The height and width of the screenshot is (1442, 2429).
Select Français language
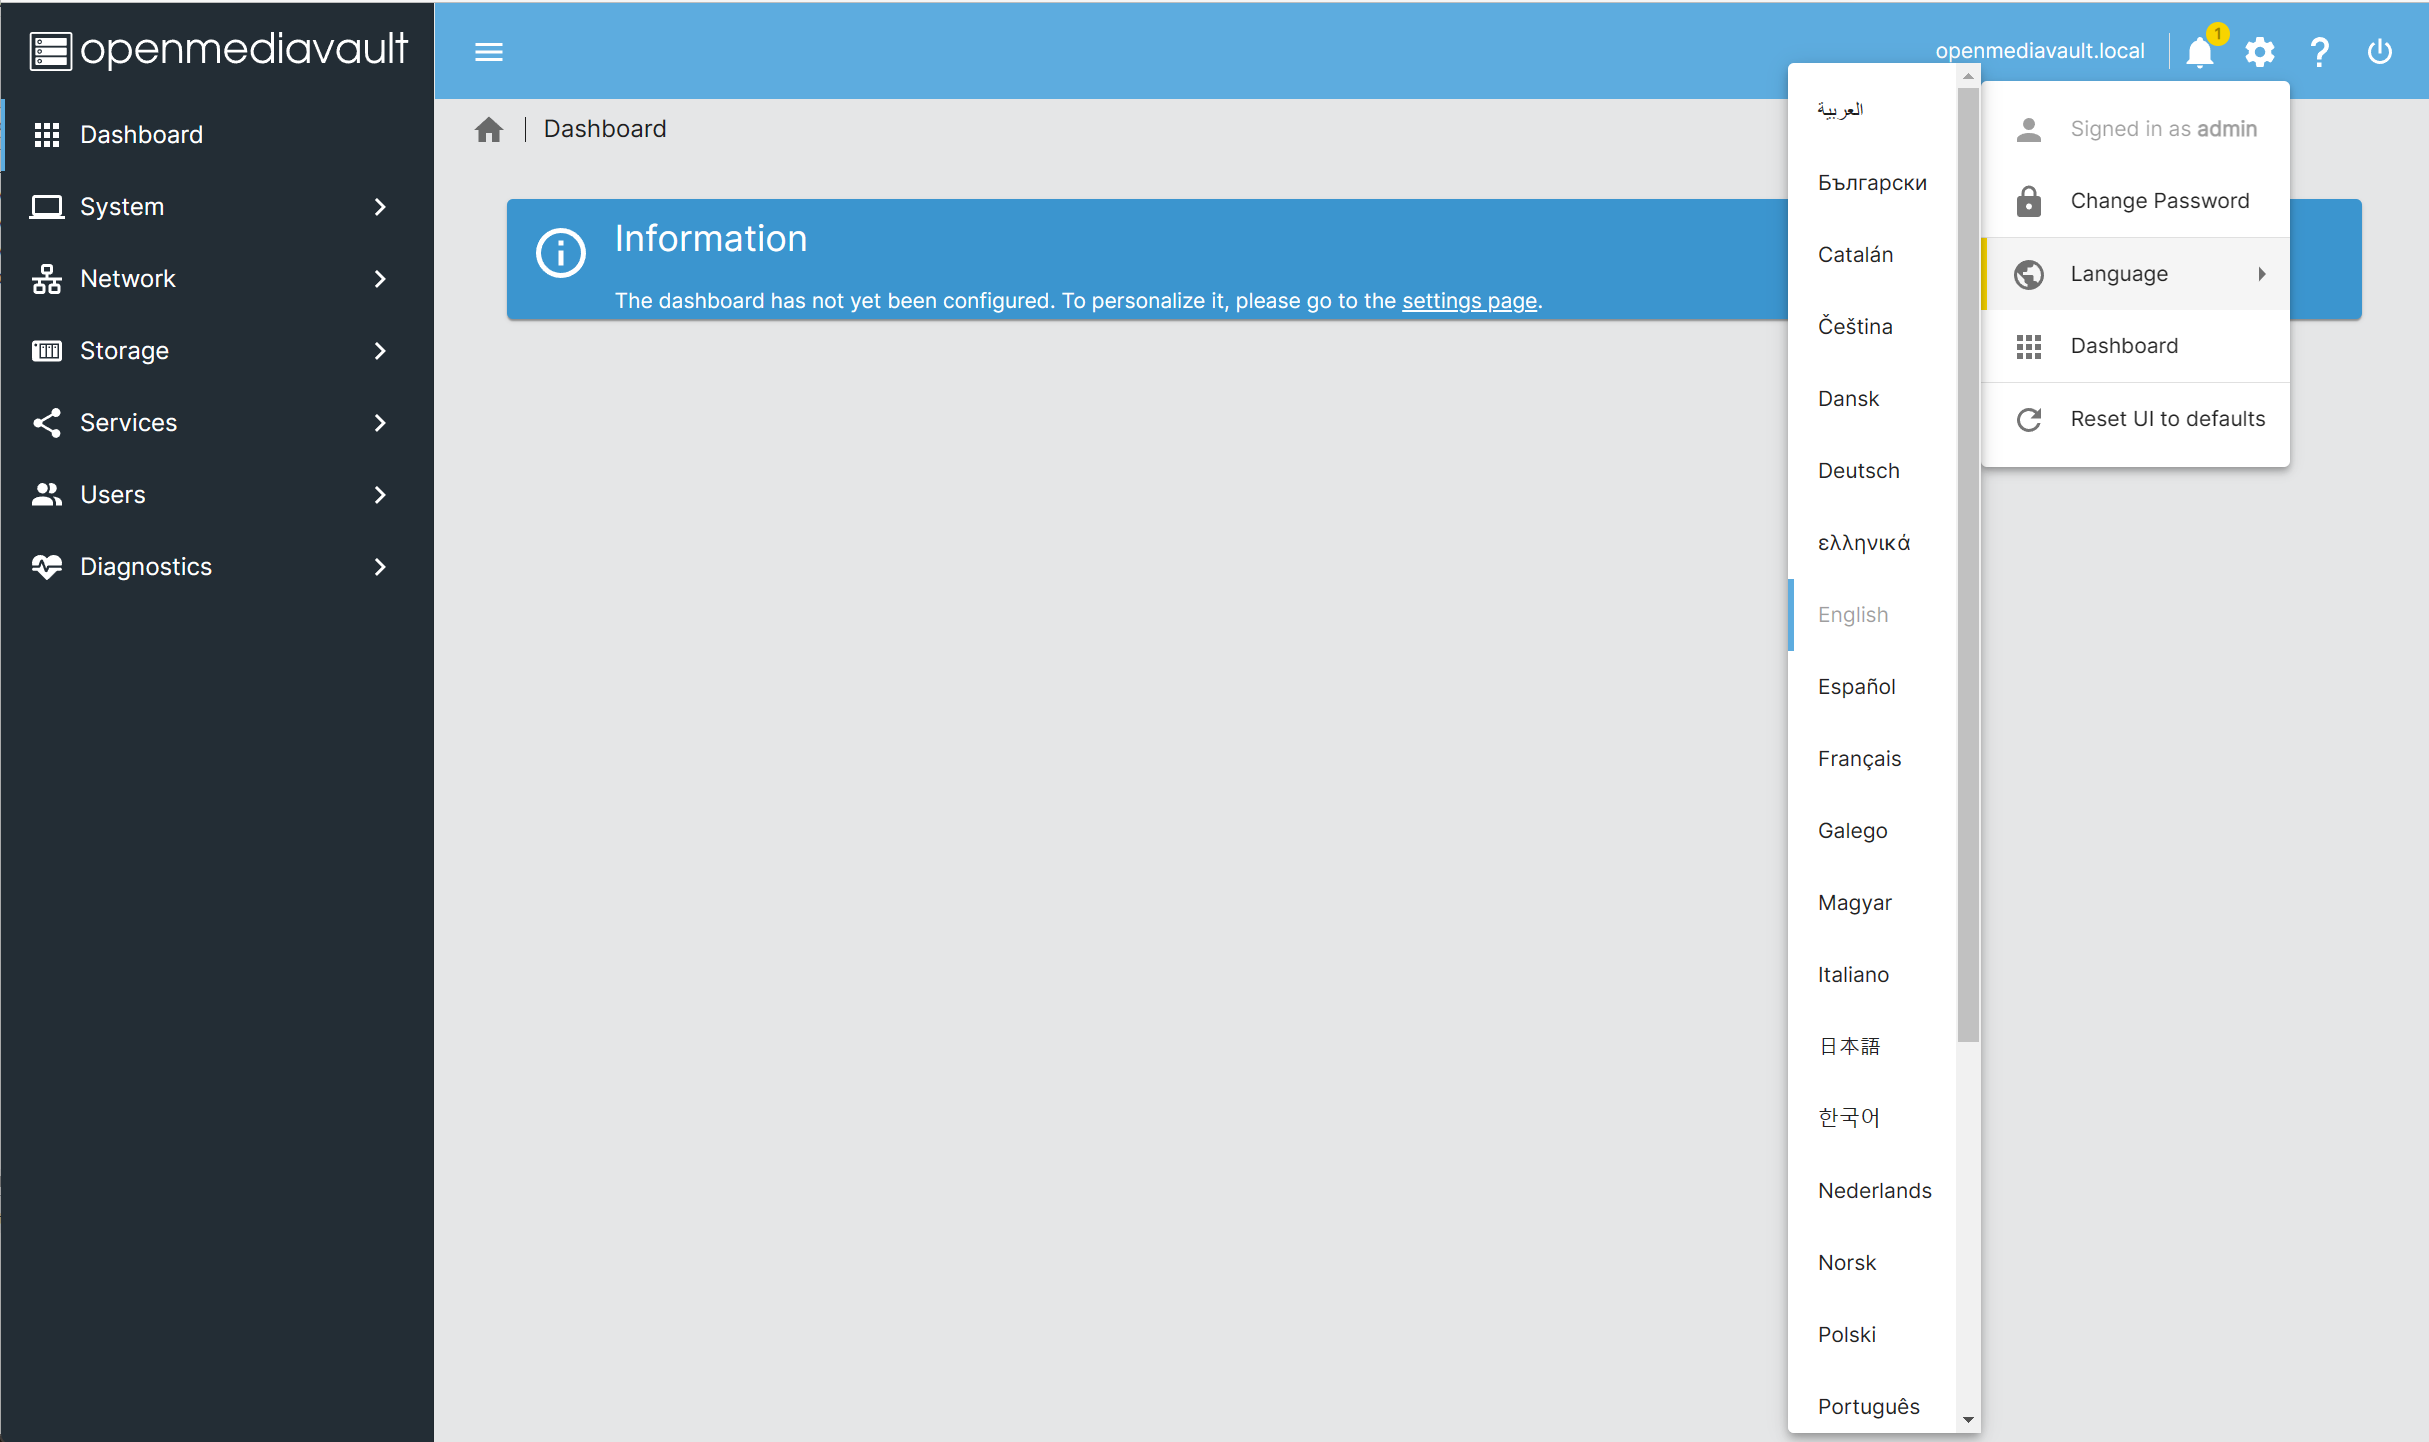tap(1872, 759)
